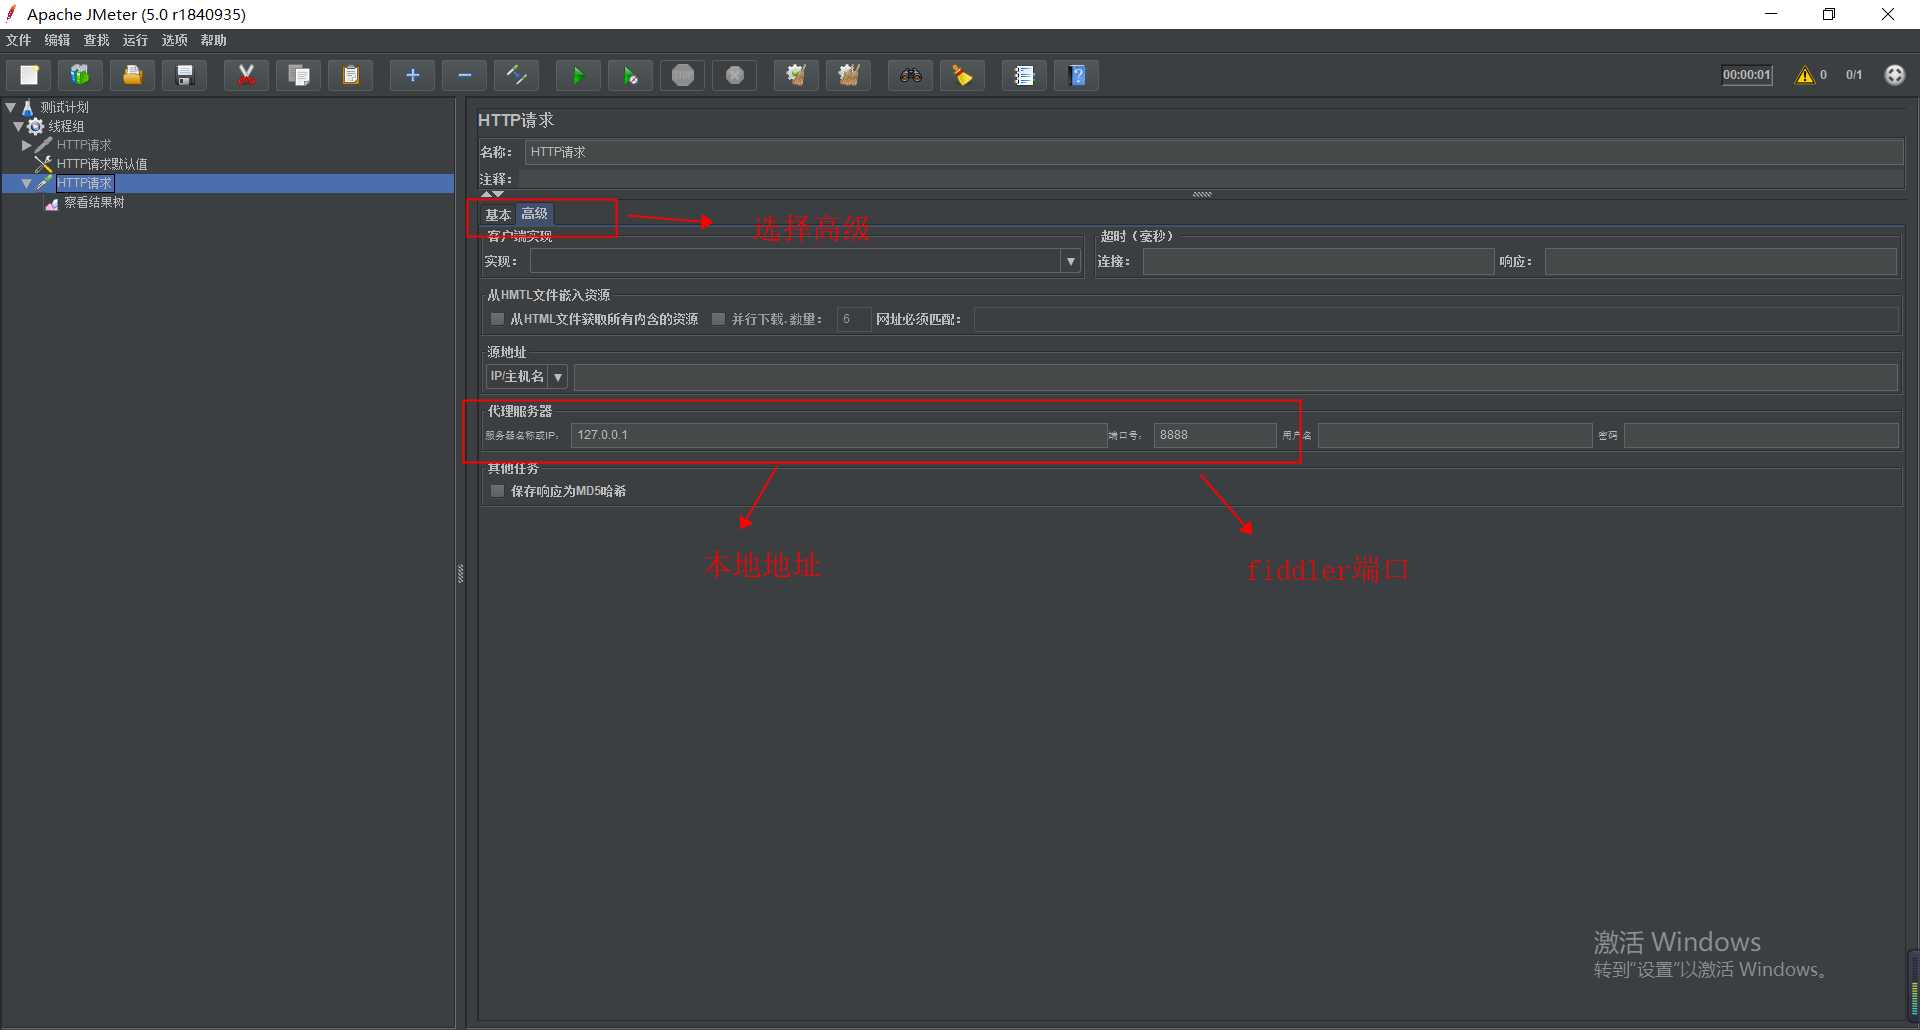Collapse the selected HTTP请求 node arrow
The width and height of the screenshot is (1920, 1030).
click(x=27, y=183)
